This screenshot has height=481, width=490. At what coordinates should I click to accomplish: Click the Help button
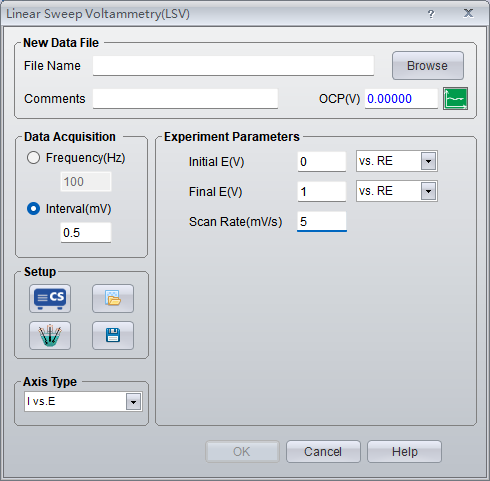click(x=404, y=452)
